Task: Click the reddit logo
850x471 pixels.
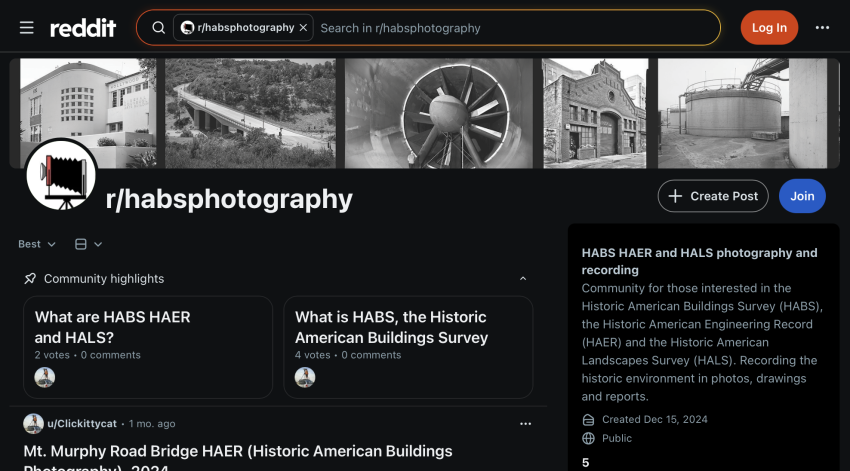Action: (x=83, y=28)
